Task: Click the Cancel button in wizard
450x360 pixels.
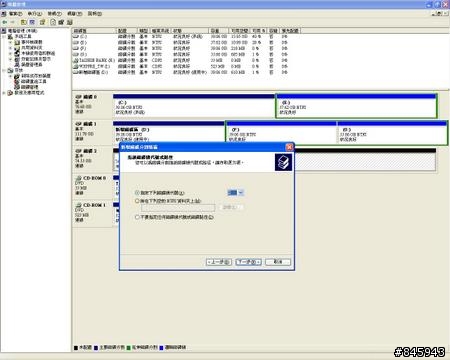Action: pyautogui.click(x=278, y=262)
